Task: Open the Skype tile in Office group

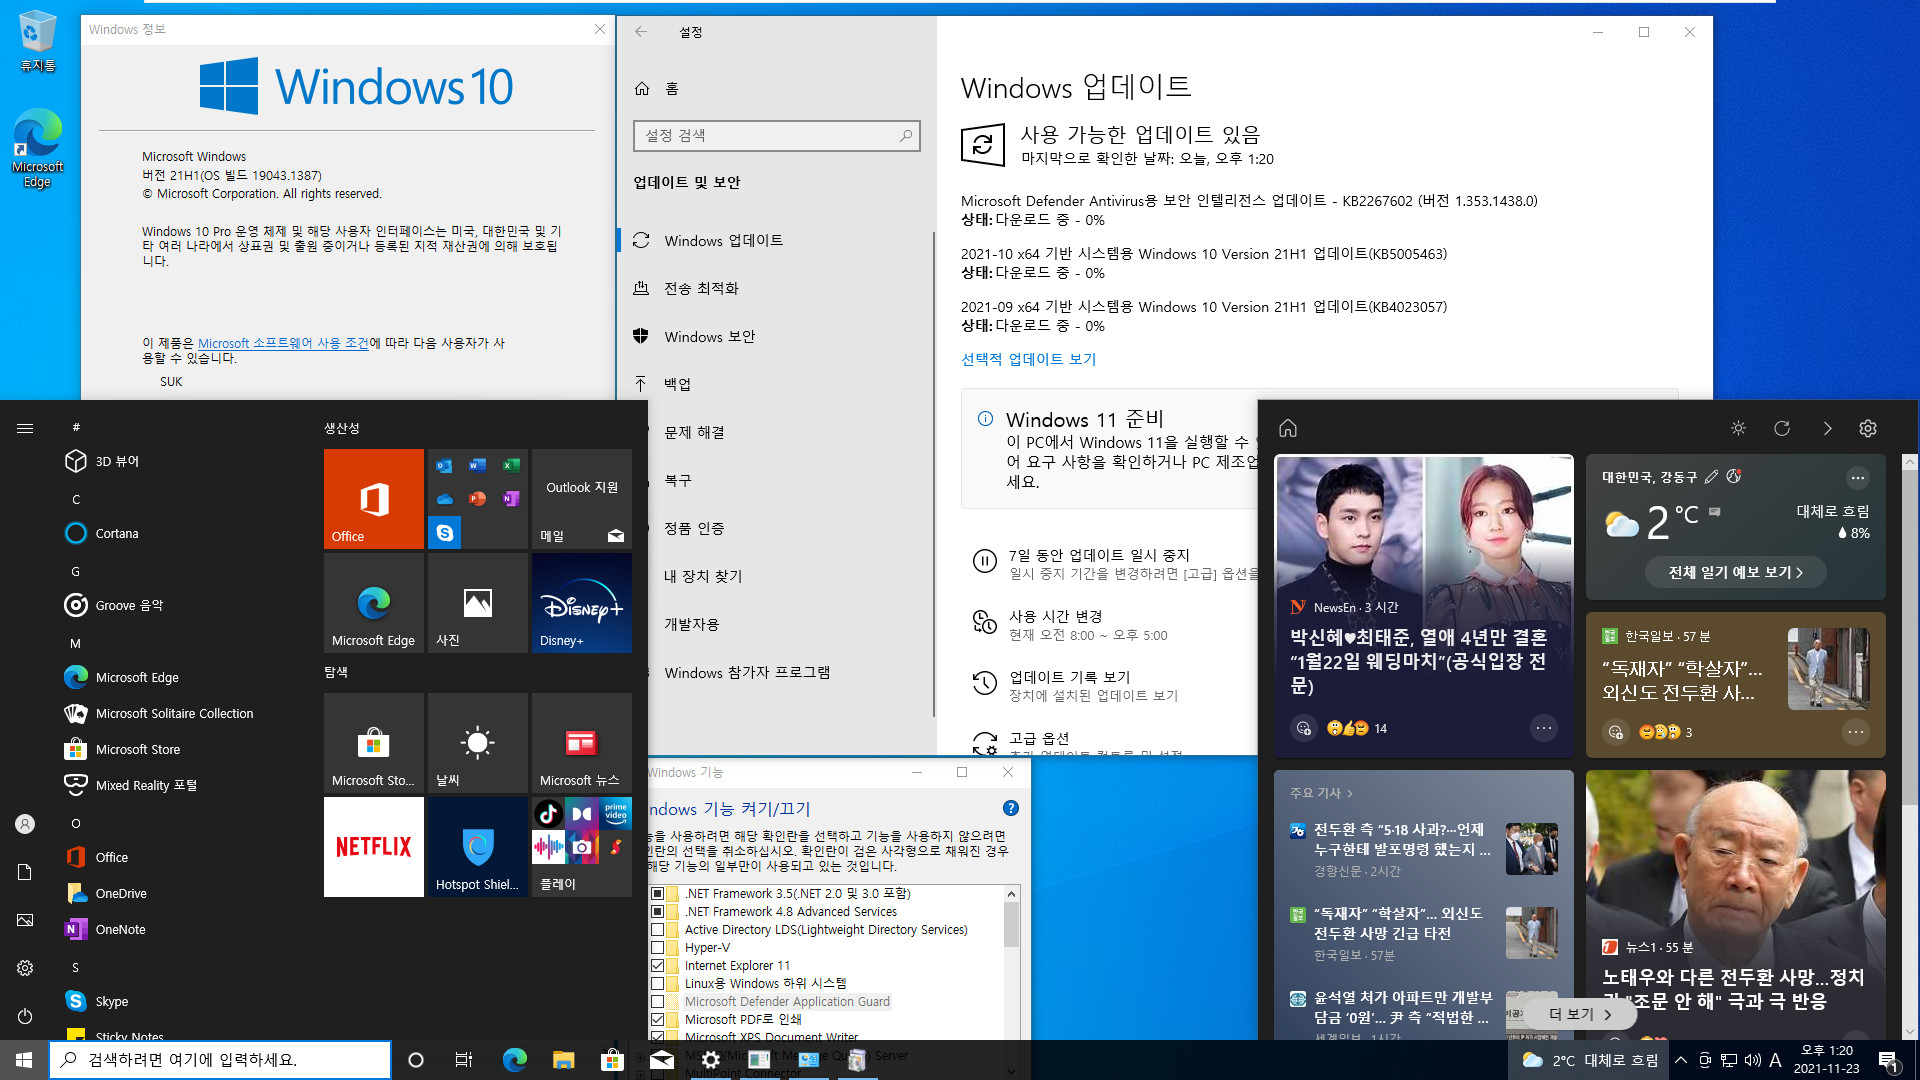Action: click(x=445, y=533)
